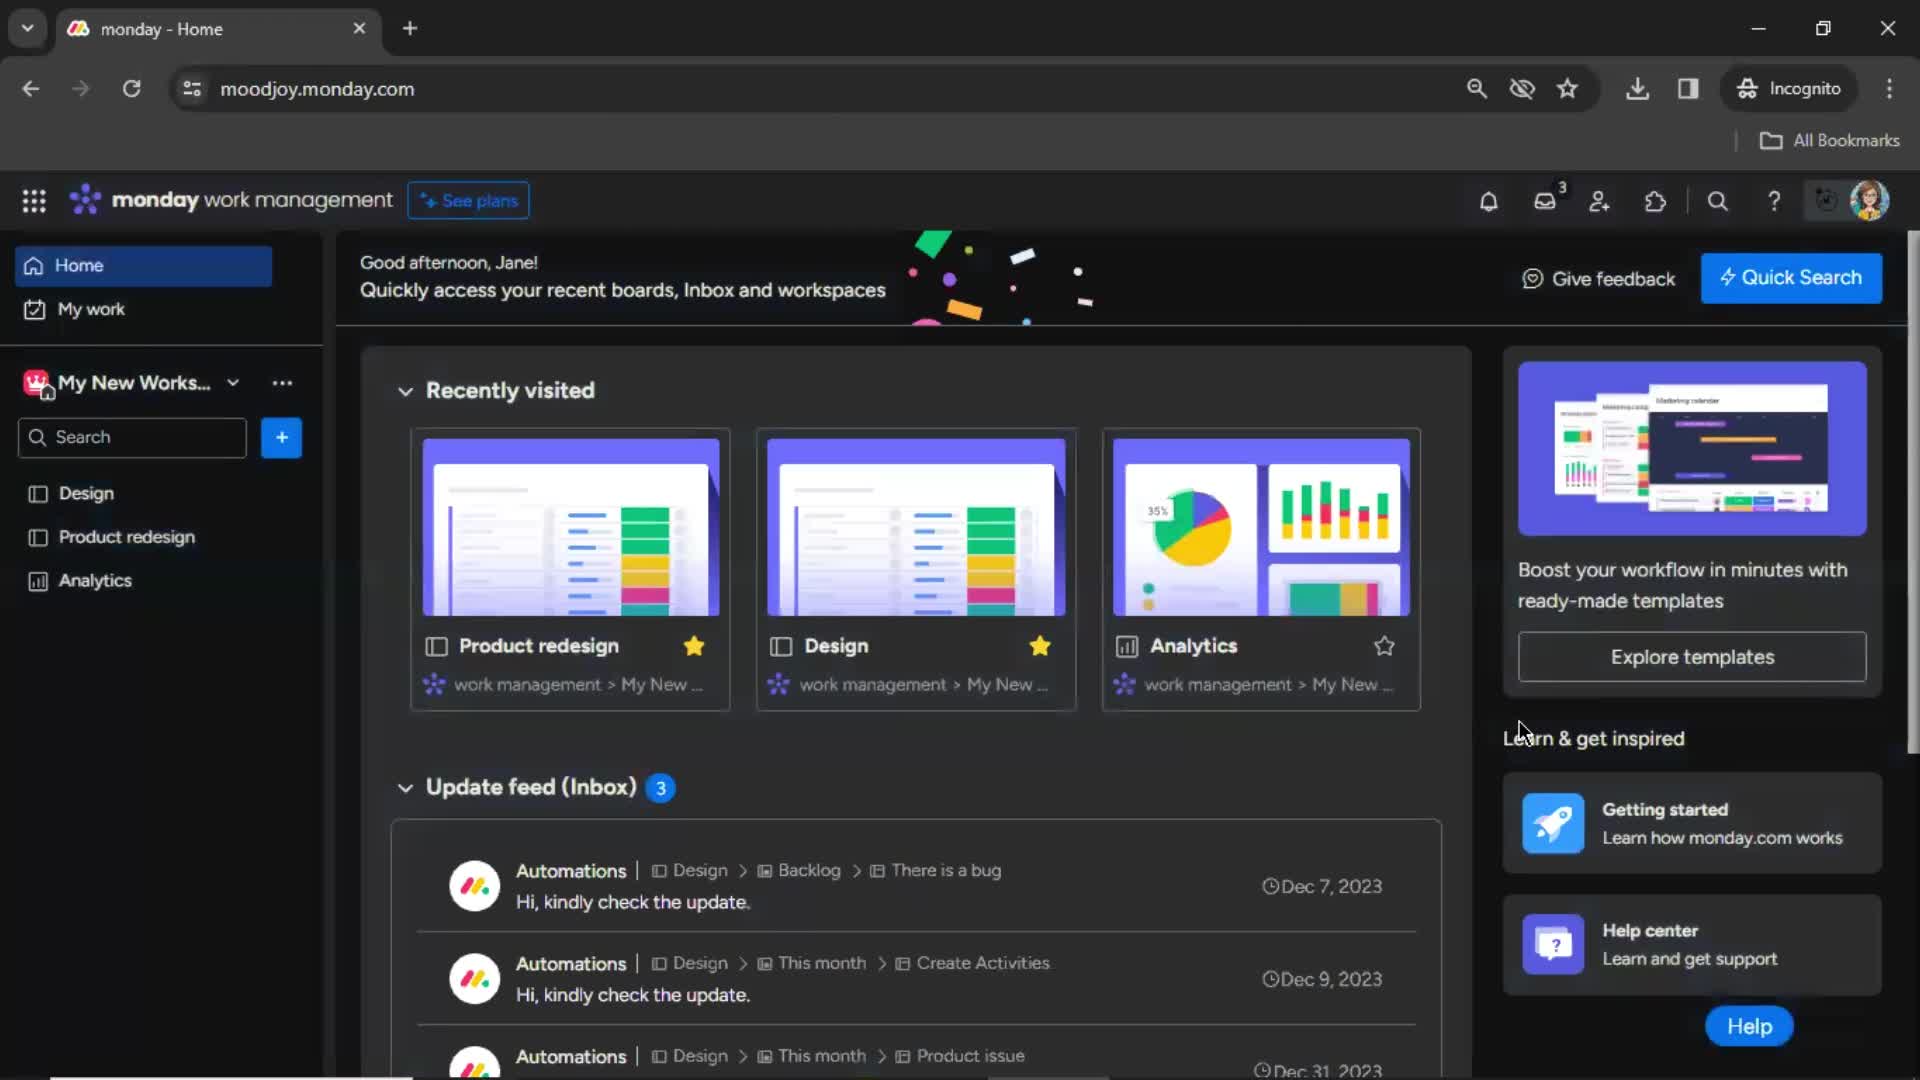This screenshot has width=1920, height=1080.
Task: Open the invite members people icon
Action: (1600, 200)
